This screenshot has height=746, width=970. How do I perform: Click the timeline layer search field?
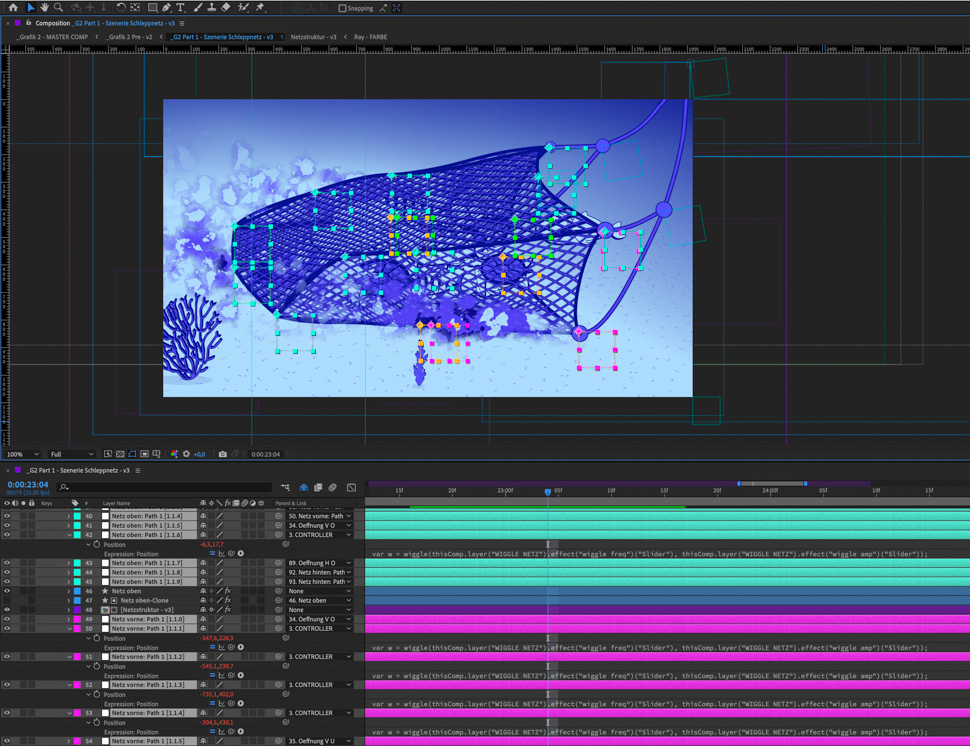(x=165, y=488)
